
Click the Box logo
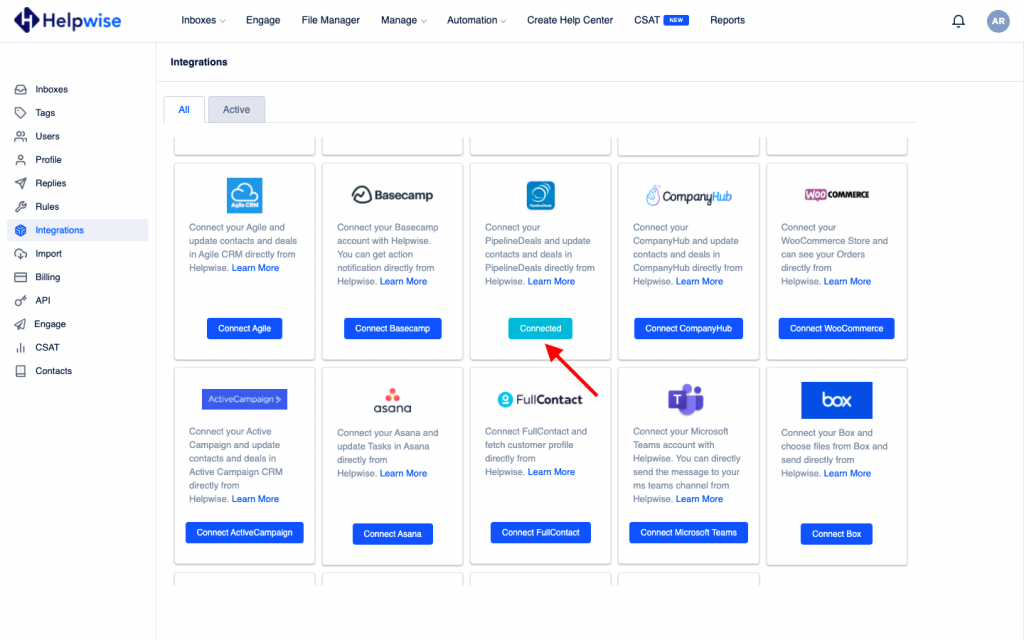837,400
